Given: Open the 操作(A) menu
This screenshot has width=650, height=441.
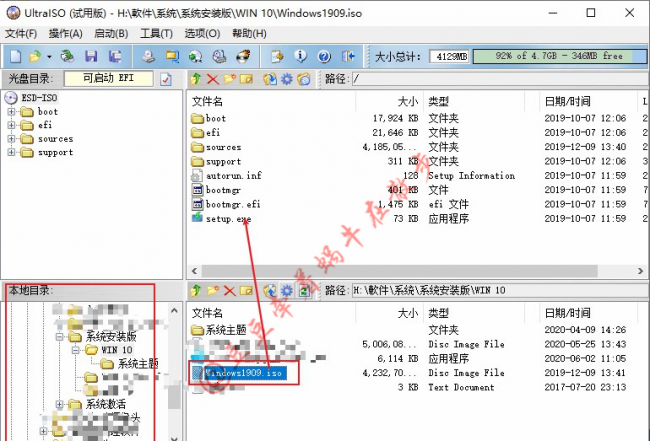Looking at the screenshot, I should pyautogui.click(x=65, y=34).
